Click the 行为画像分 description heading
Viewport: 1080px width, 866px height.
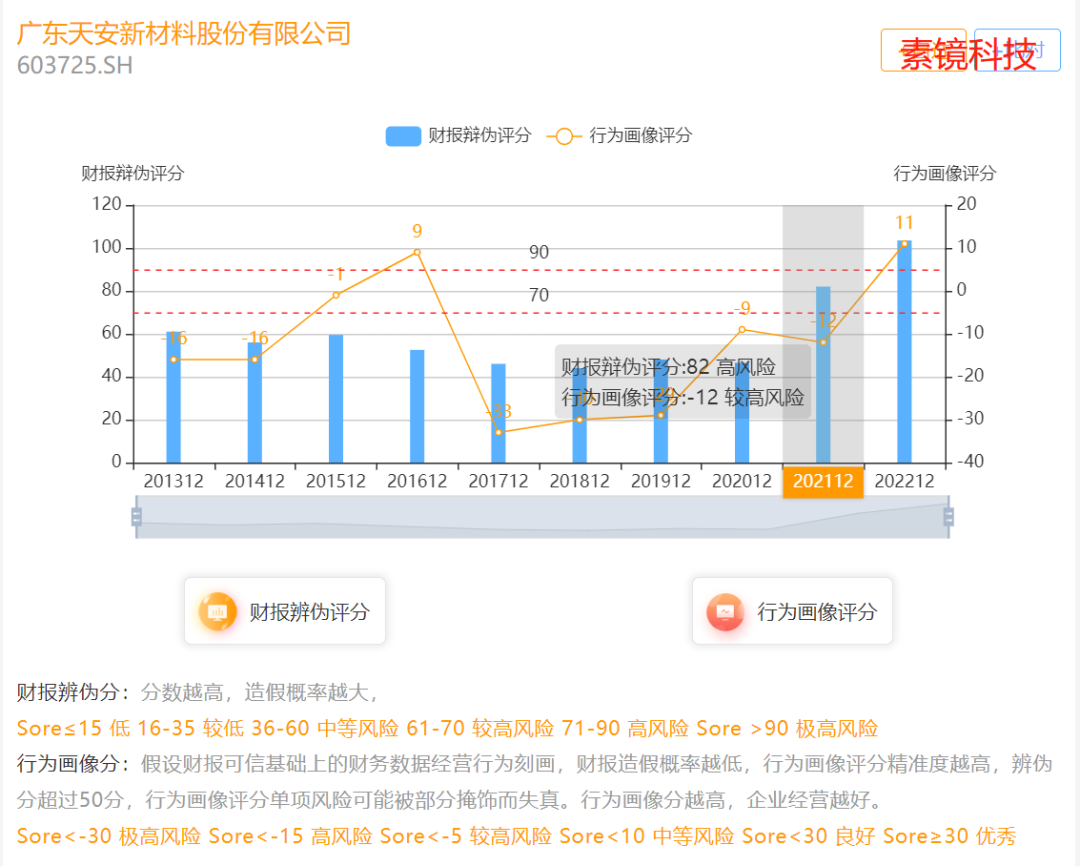tap(73, 763)
